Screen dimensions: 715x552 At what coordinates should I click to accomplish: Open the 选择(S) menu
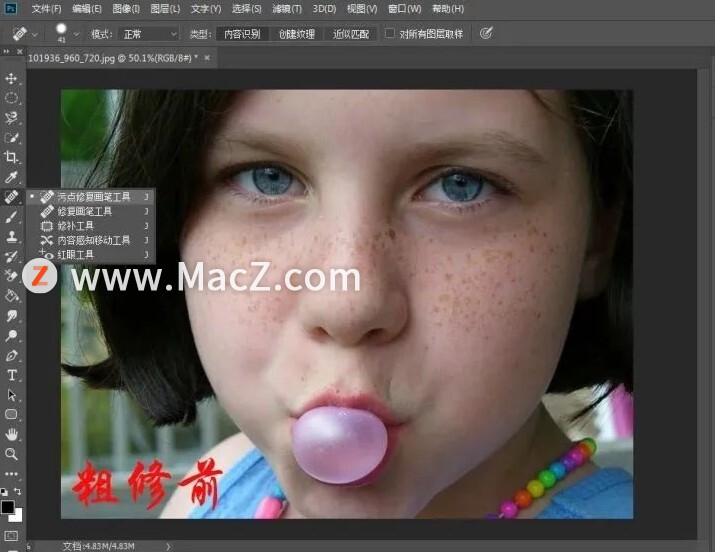pyautogui.click(x=247, y=9)
